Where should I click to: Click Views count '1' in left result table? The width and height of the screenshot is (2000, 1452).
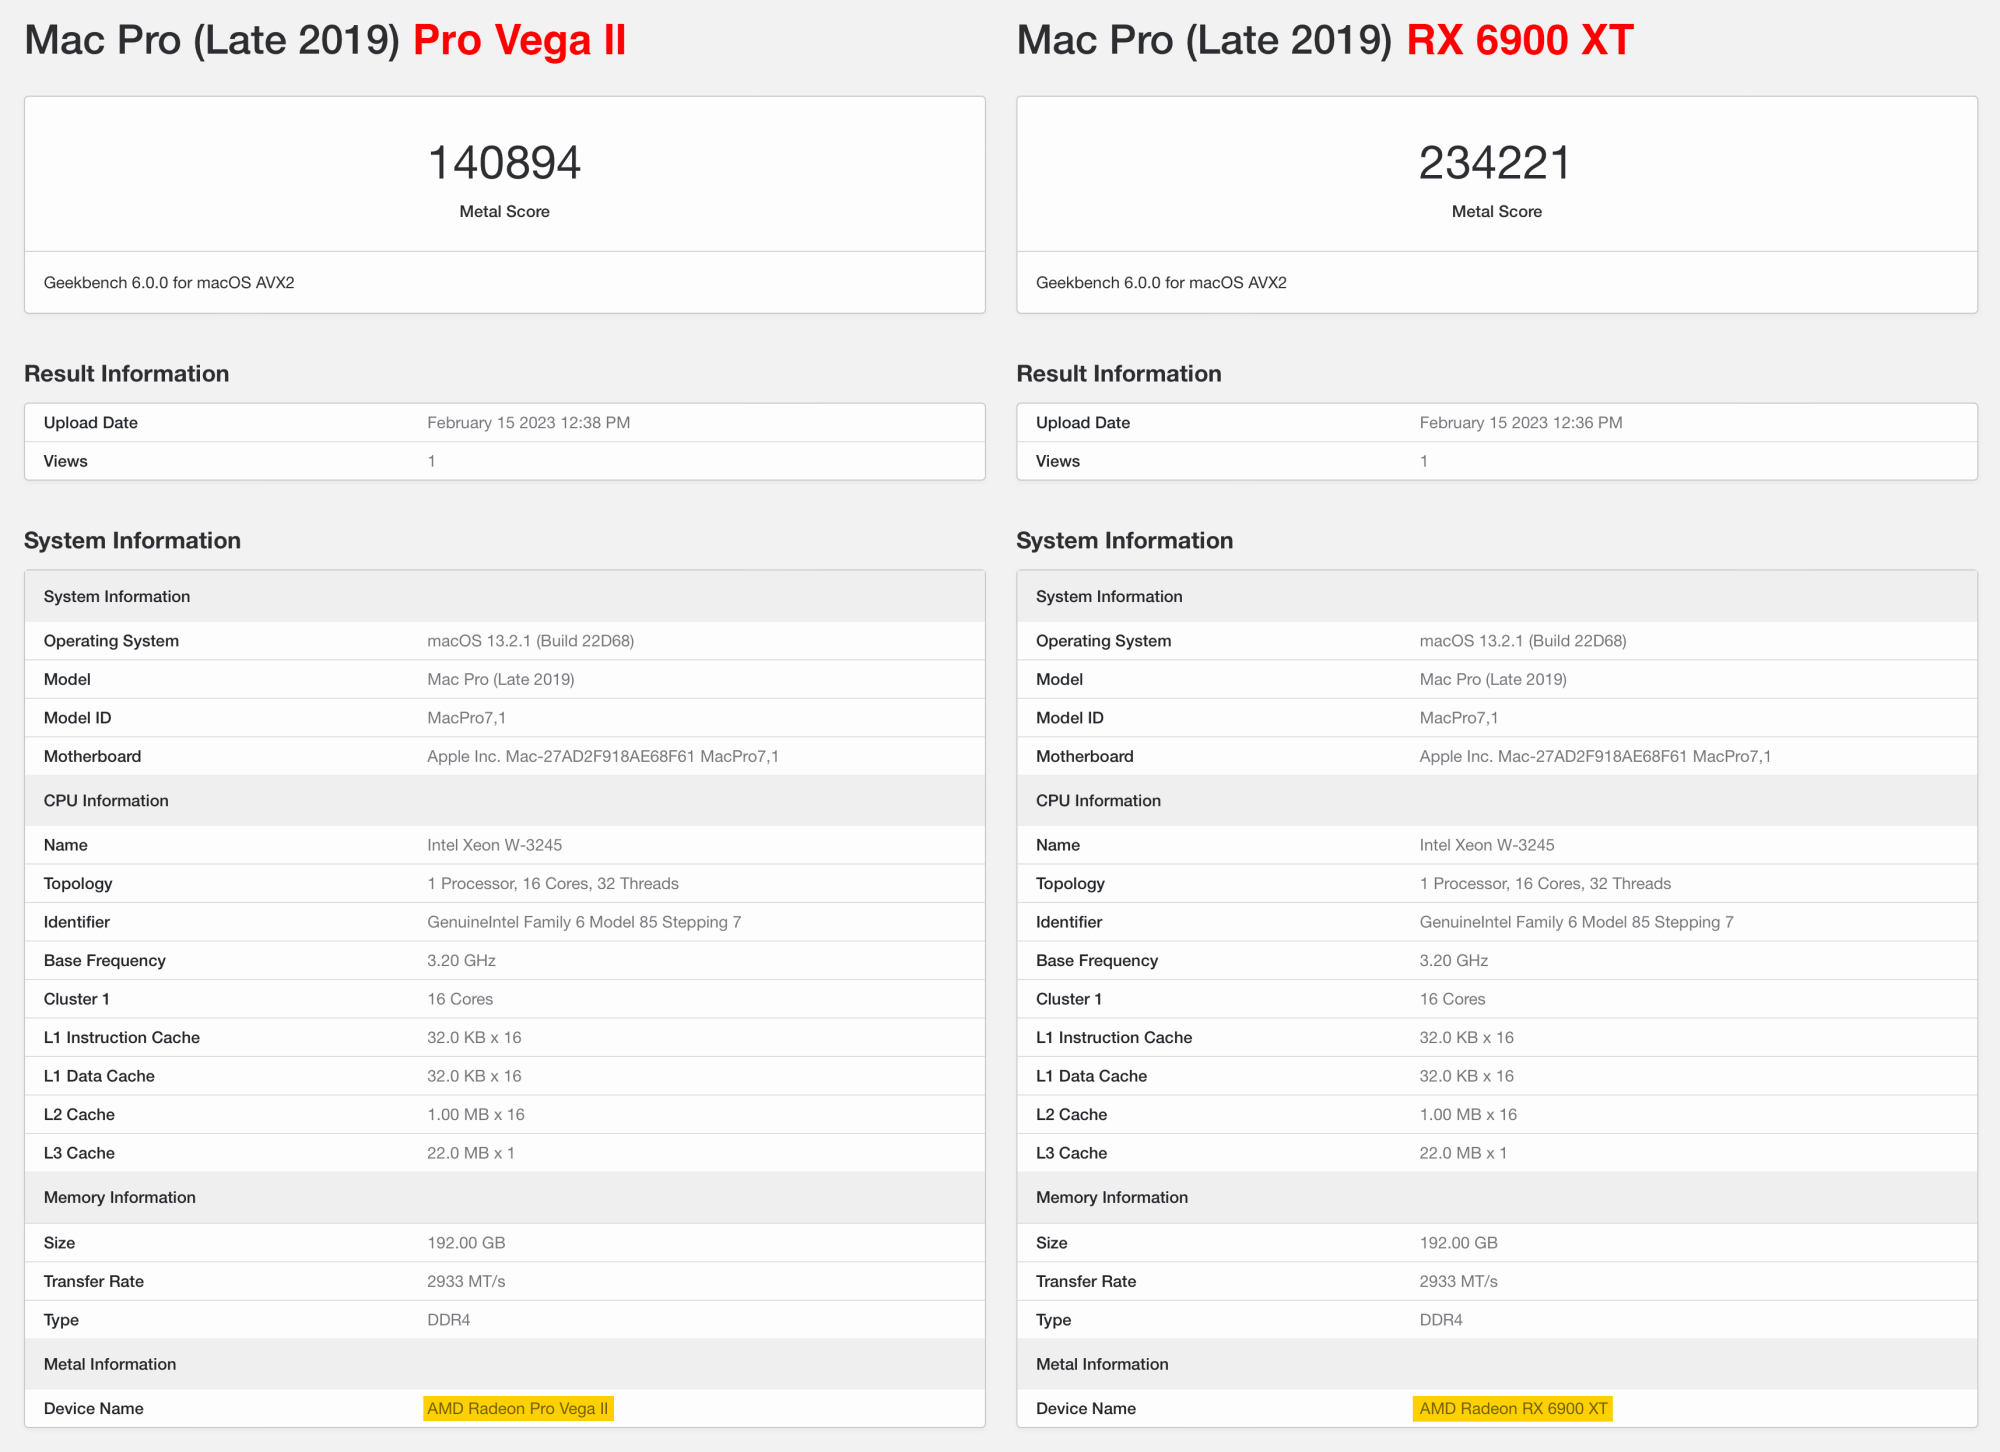(x=432, y=462)
